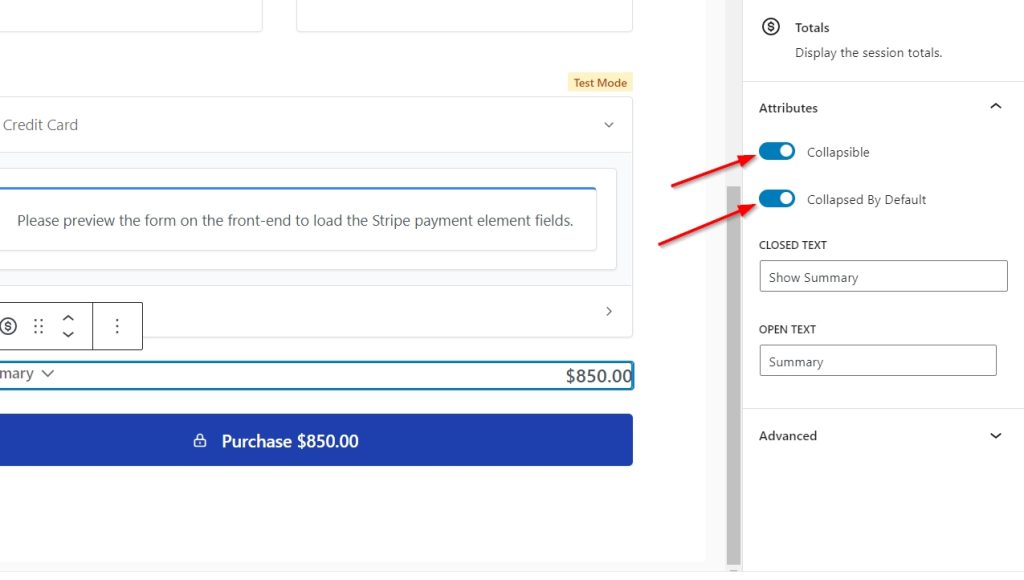Toggle the Collapsible switch off
The height and width of the screenshot is (580, 1024).
tap(777, 151)
